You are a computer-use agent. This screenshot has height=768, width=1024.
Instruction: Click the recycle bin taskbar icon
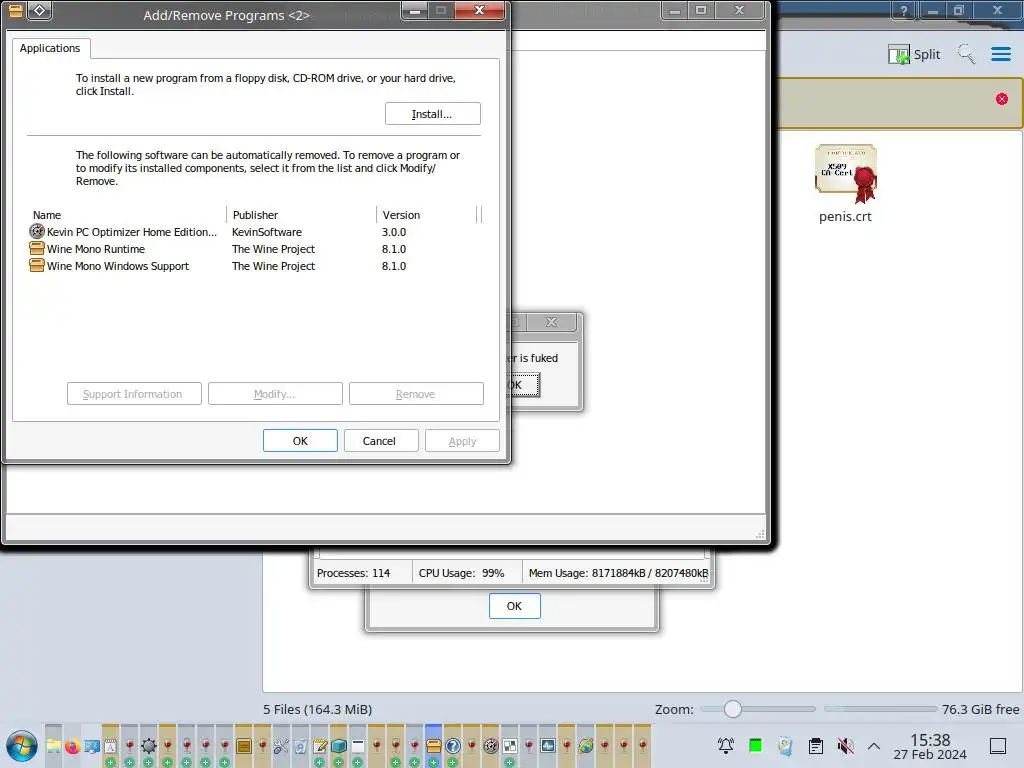(x=300, y=746)
